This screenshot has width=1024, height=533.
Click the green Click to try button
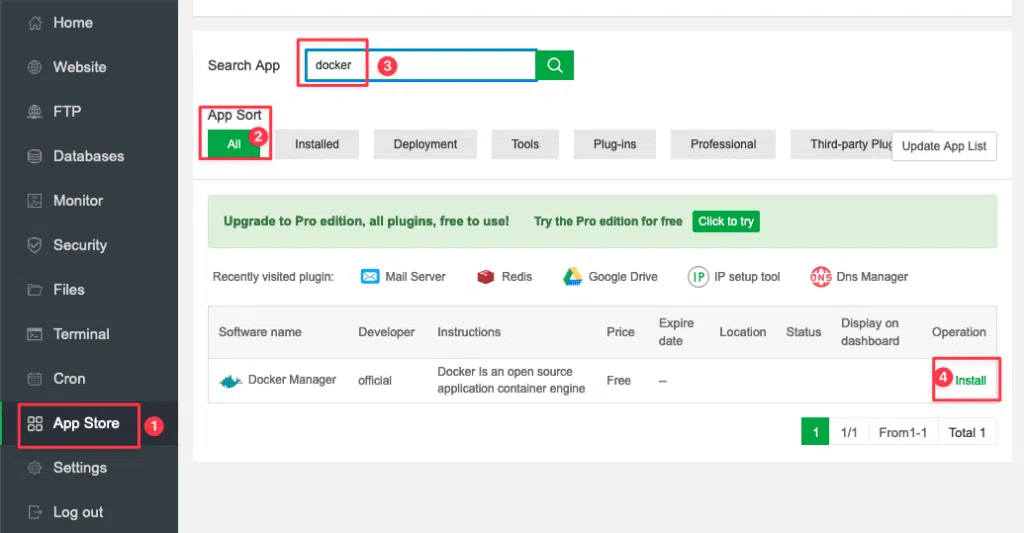tap(726, 221)
